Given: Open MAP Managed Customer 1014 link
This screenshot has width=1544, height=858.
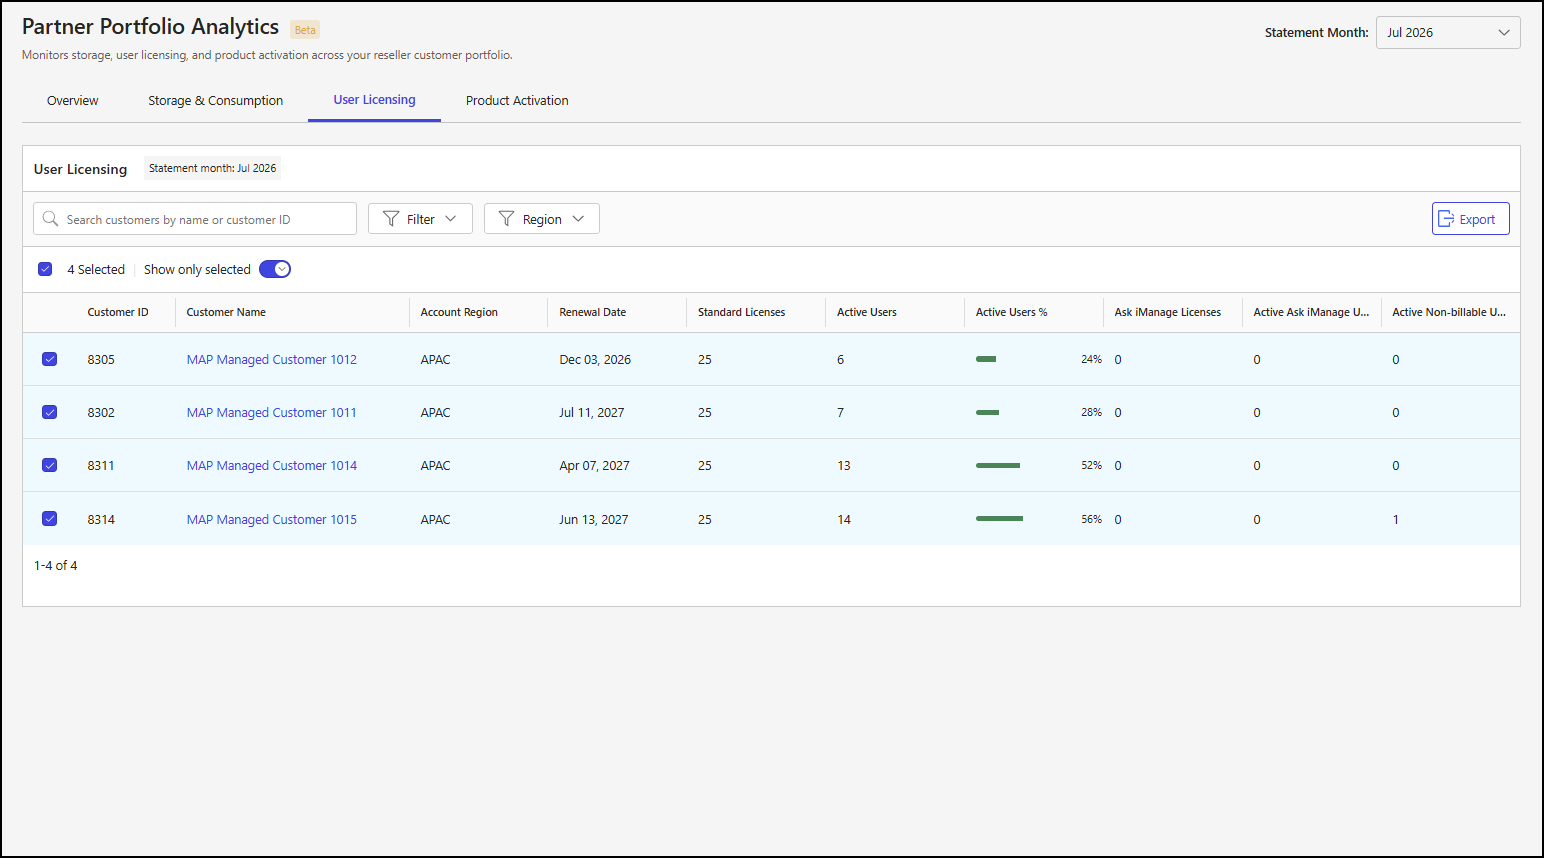Looking at the screenshot, I should [272, 465].
